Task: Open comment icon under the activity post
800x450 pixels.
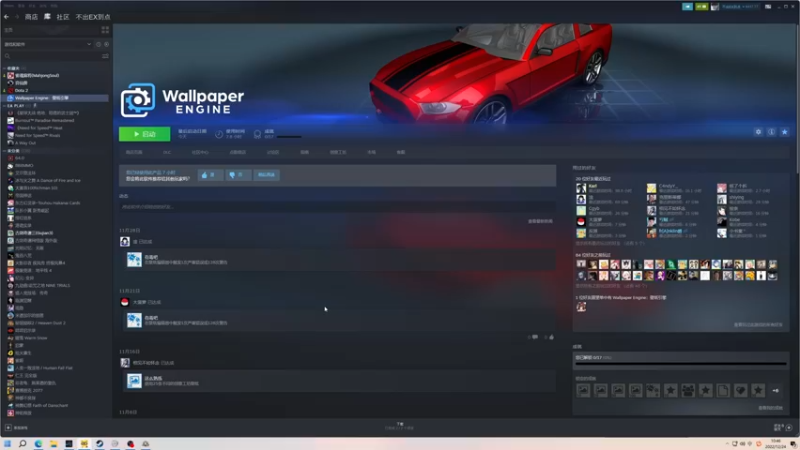Action: click(534, 337)
